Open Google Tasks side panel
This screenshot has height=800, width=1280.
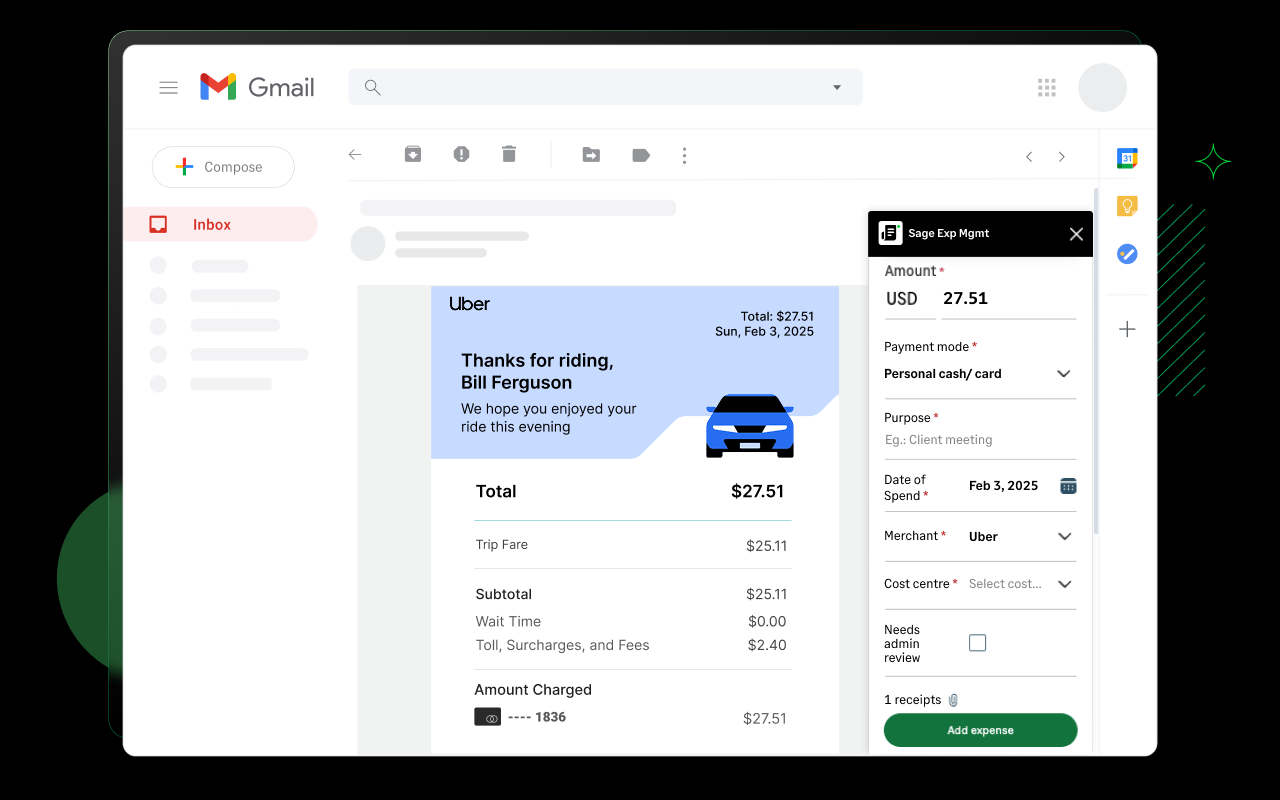click(x=1127, y=254)
